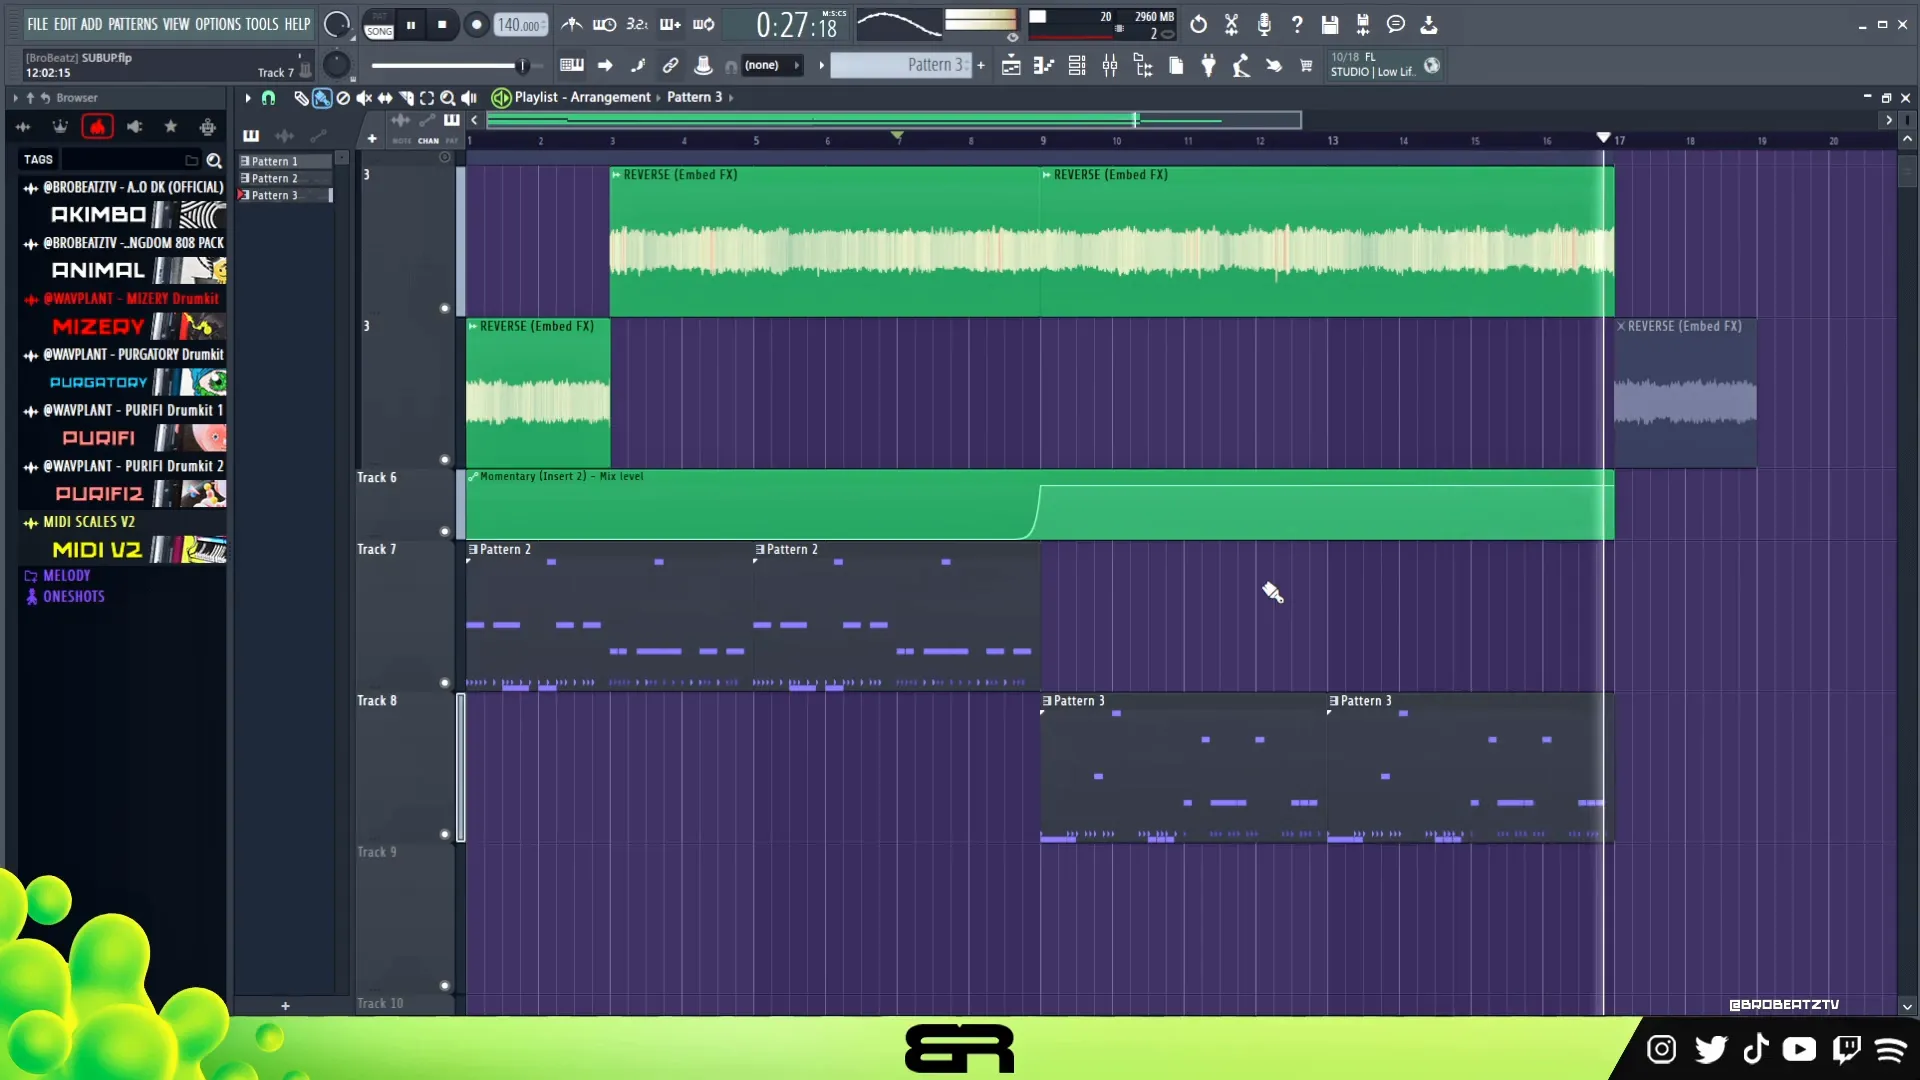This screenshot has height=1080, width=1920.
Task: Open the Pattern 3 selector dropdown
Action: [x=900, y=66]
